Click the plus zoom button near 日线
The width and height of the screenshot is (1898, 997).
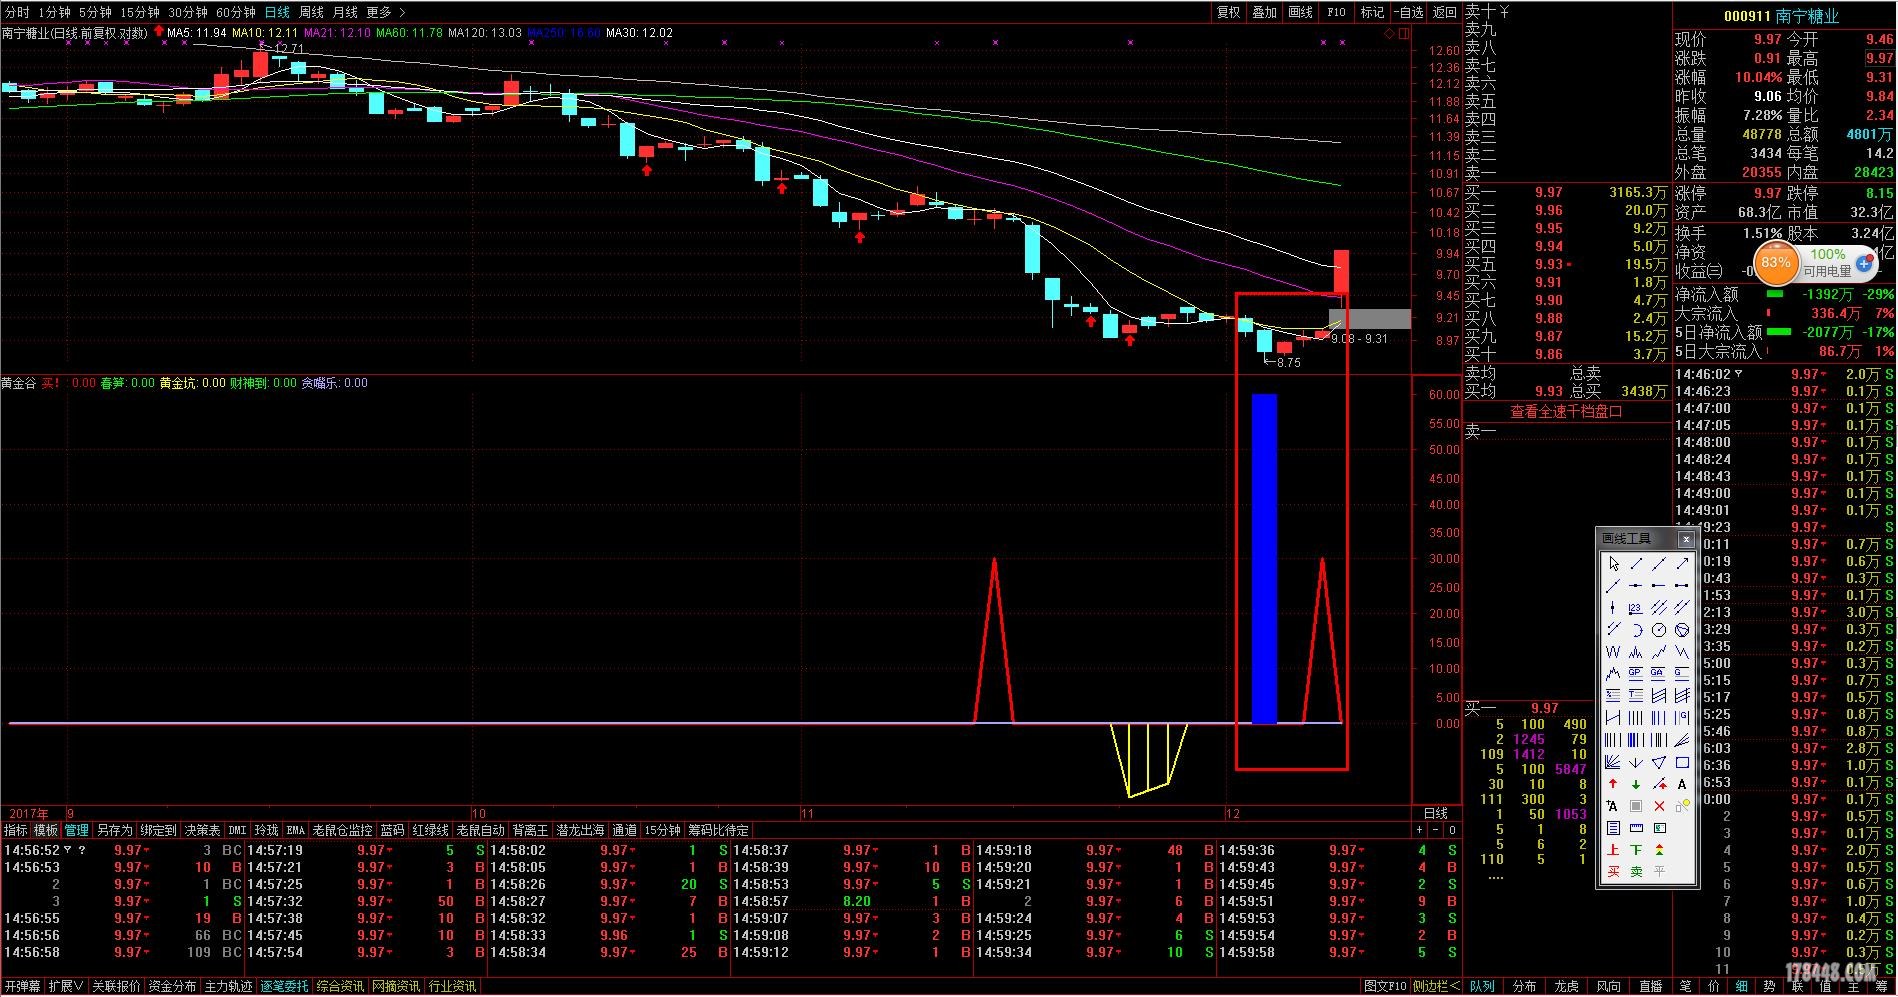tap(1419, 830)
